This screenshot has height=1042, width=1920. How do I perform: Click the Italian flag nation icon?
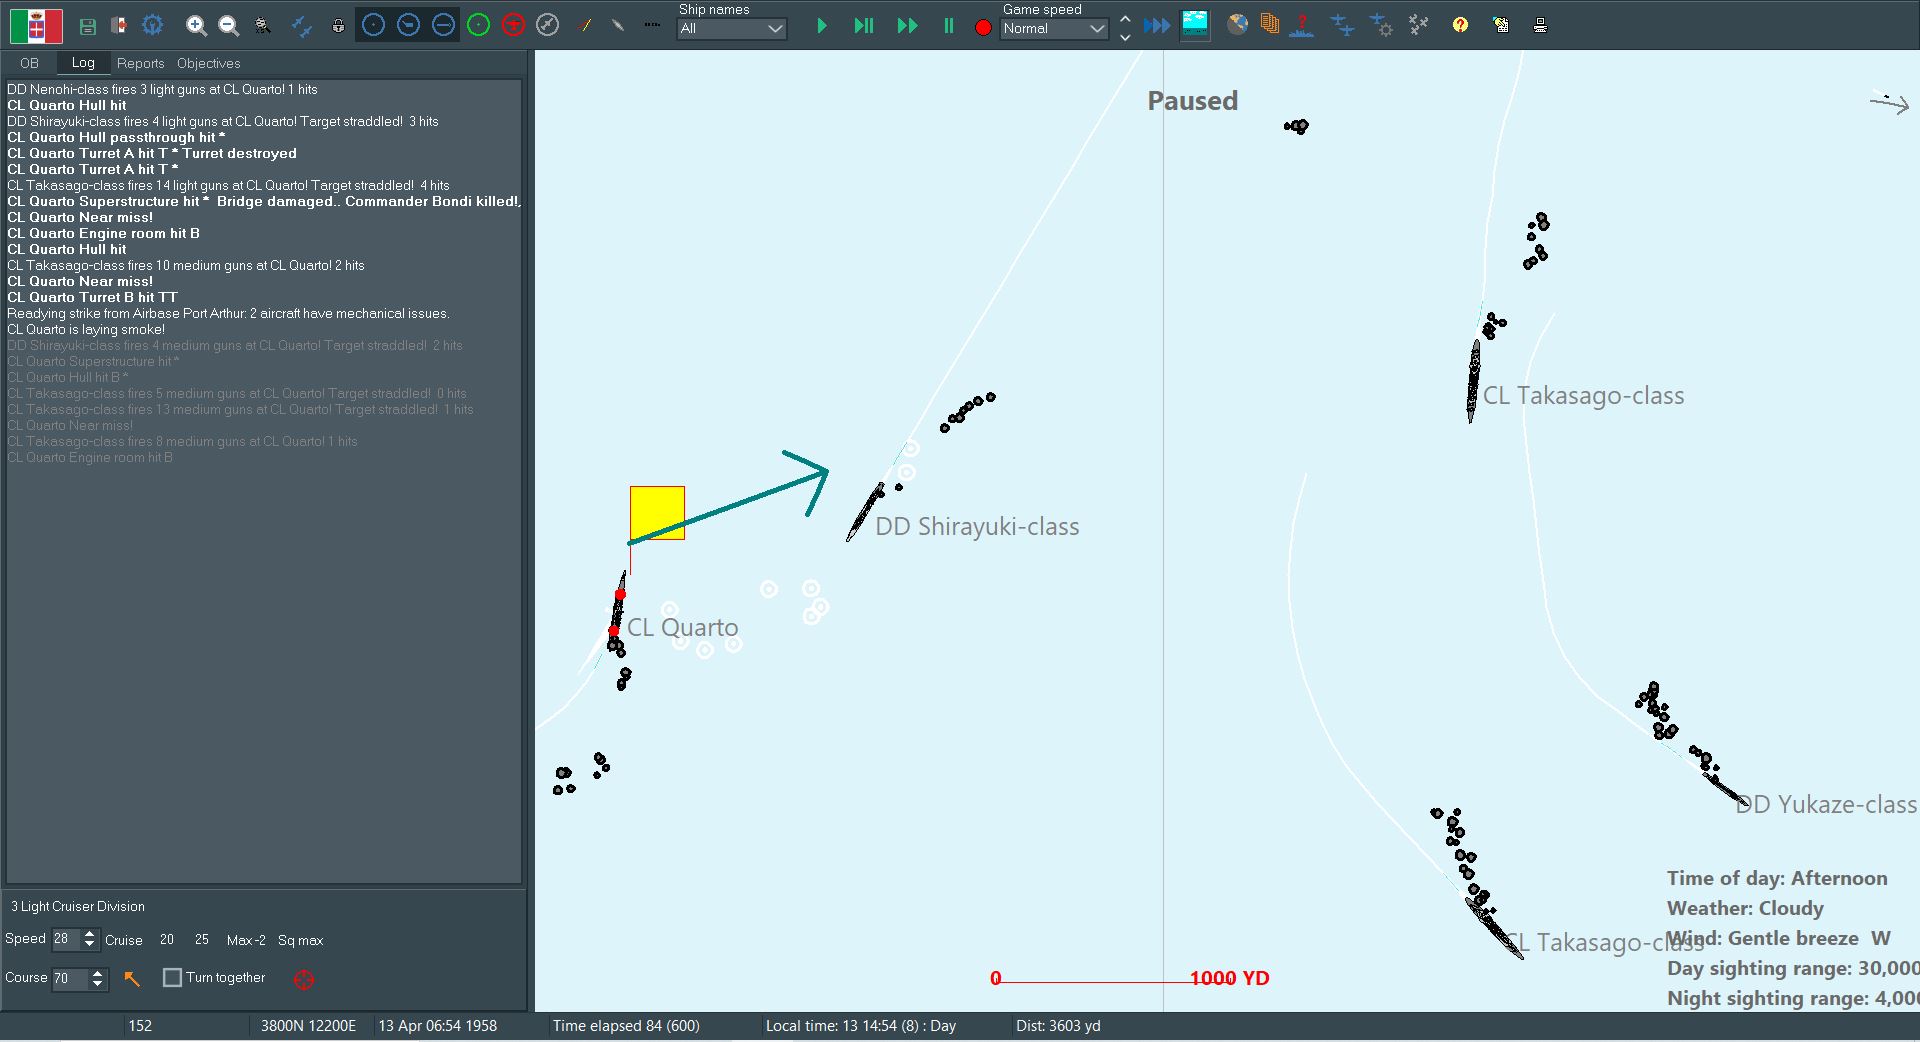[x=36, y=25]
